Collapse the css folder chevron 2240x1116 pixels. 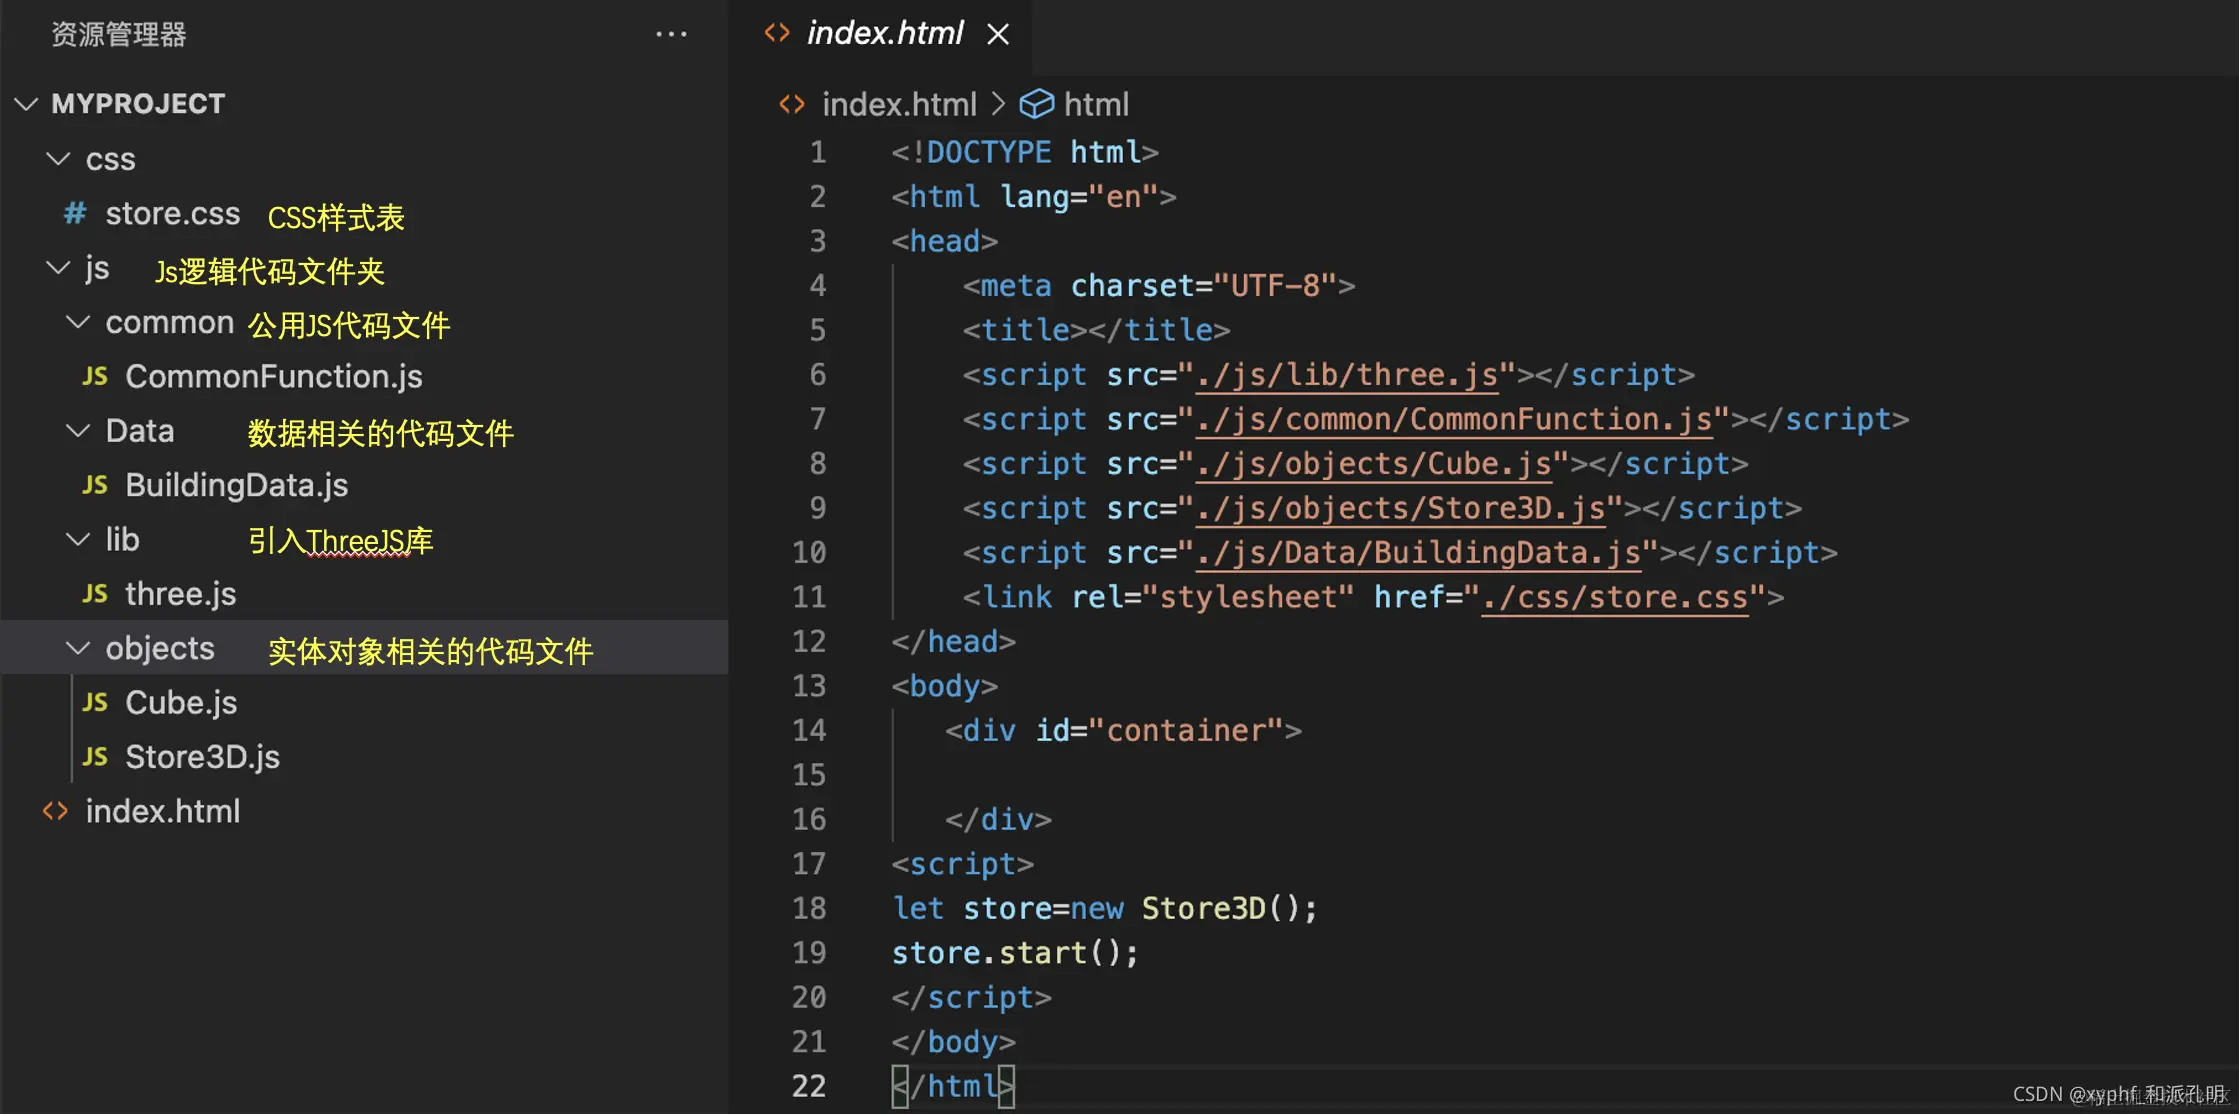pyautogui.click(x=59, y=159)
